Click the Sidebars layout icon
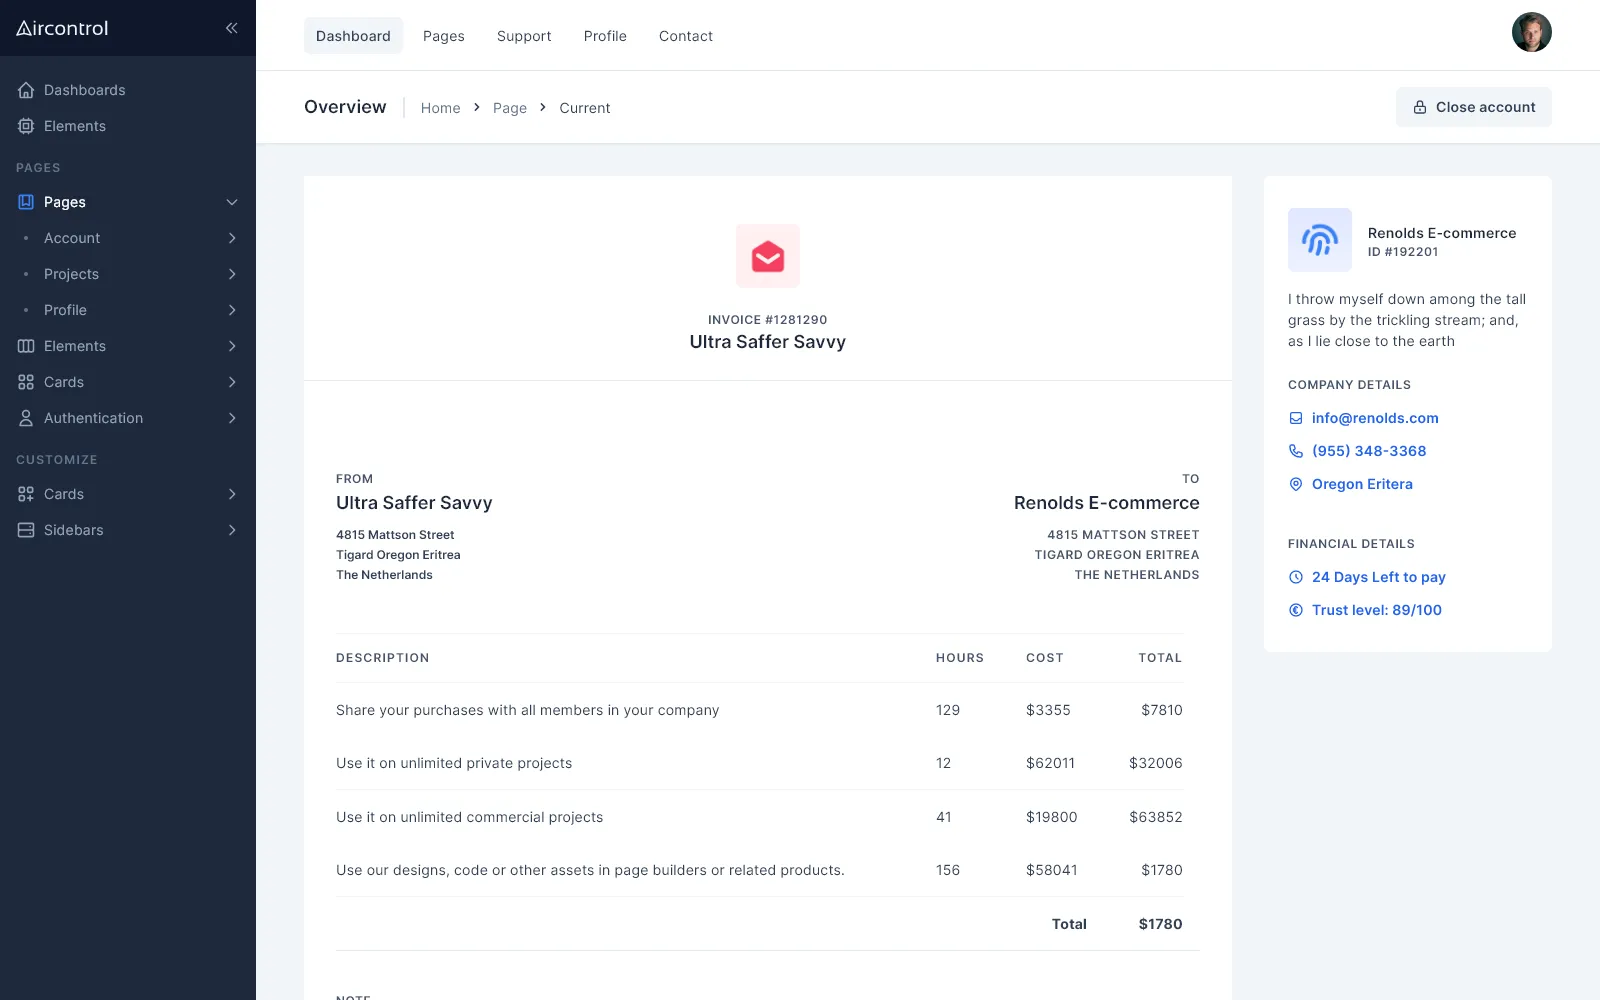 click(26, 530)
